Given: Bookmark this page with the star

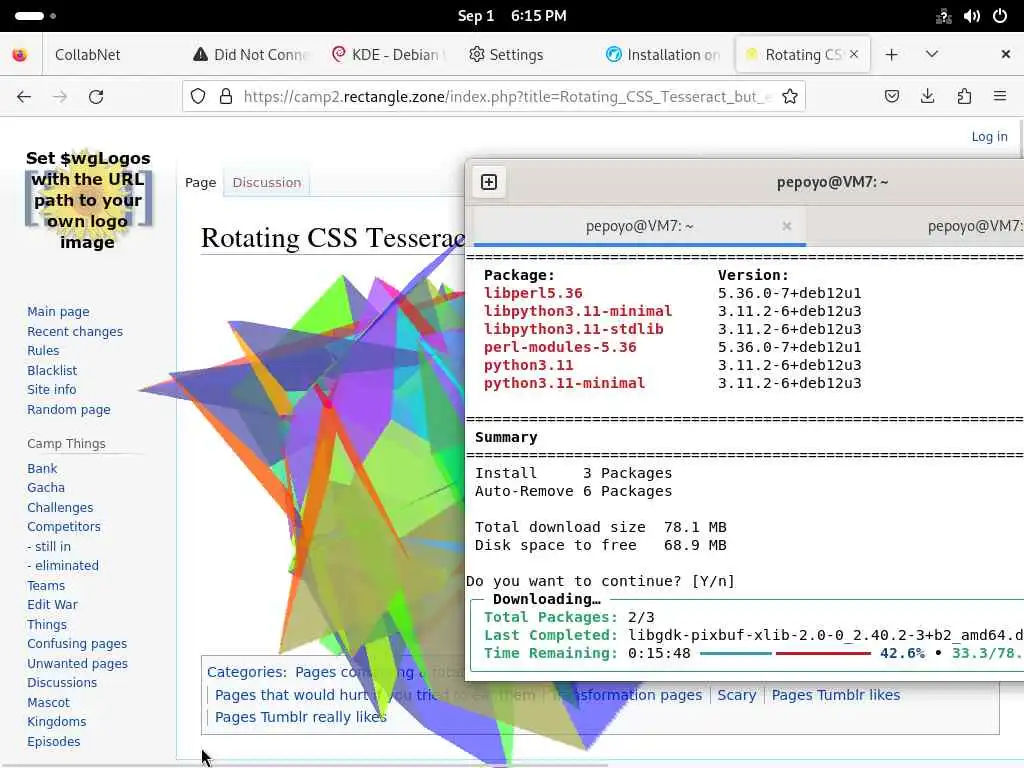Looking at the screenshot, I should (790, 97).
